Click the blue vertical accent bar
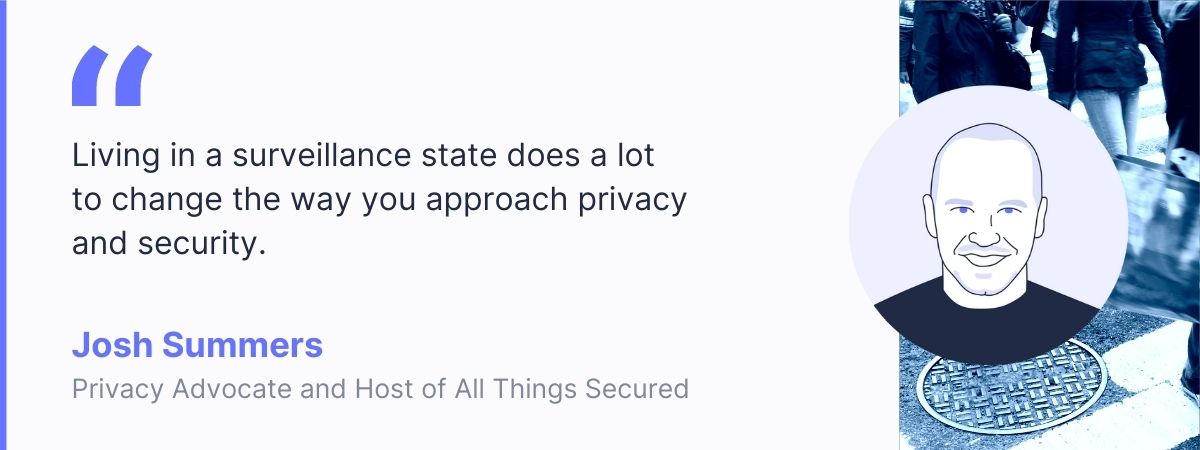Viewport: 1200px width, 450px height. [x=3, y=225]
